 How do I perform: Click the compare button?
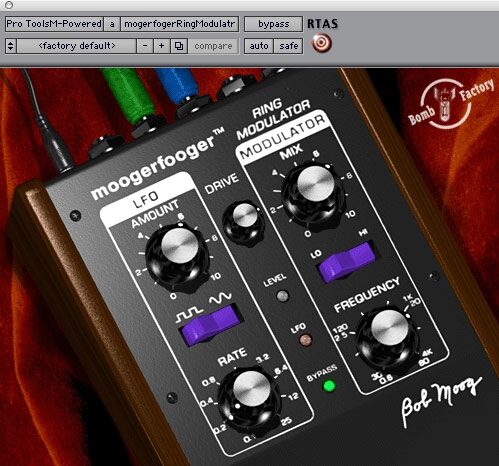213,46
